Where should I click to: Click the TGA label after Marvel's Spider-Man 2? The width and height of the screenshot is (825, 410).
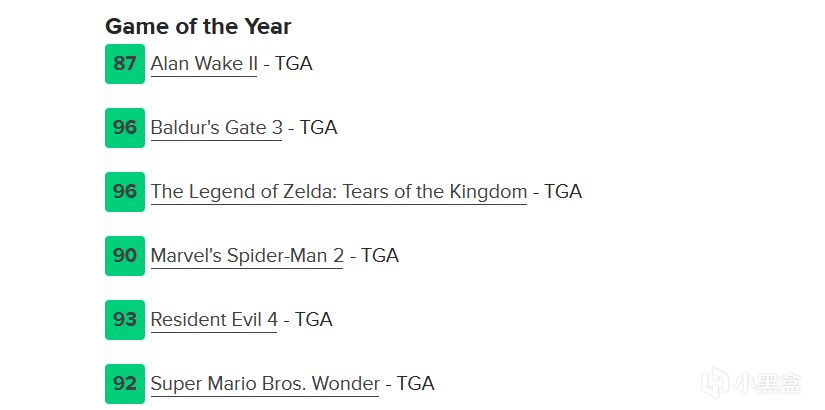click(380, 256)
